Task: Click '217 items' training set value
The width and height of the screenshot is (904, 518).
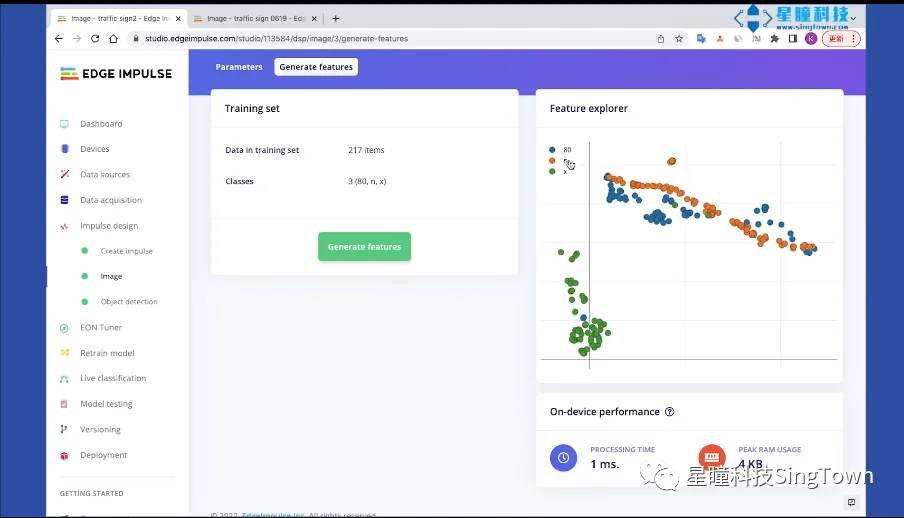Action: (366, 150)
